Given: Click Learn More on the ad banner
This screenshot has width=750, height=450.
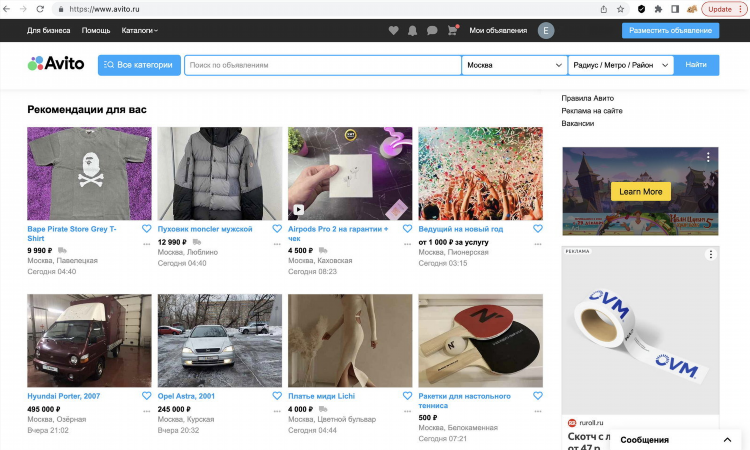Looking at the screenshot, I should pos(640,192).
